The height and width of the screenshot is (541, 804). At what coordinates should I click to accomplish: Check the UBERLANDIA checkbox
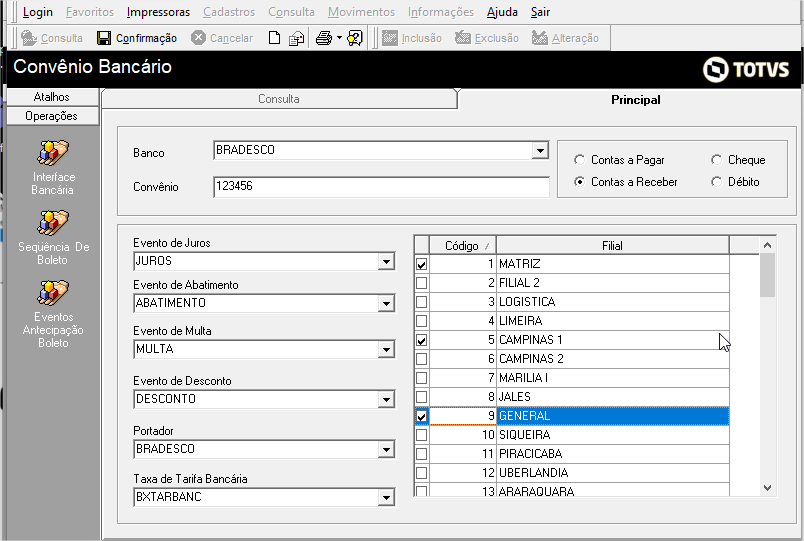[x=421, y=473]
